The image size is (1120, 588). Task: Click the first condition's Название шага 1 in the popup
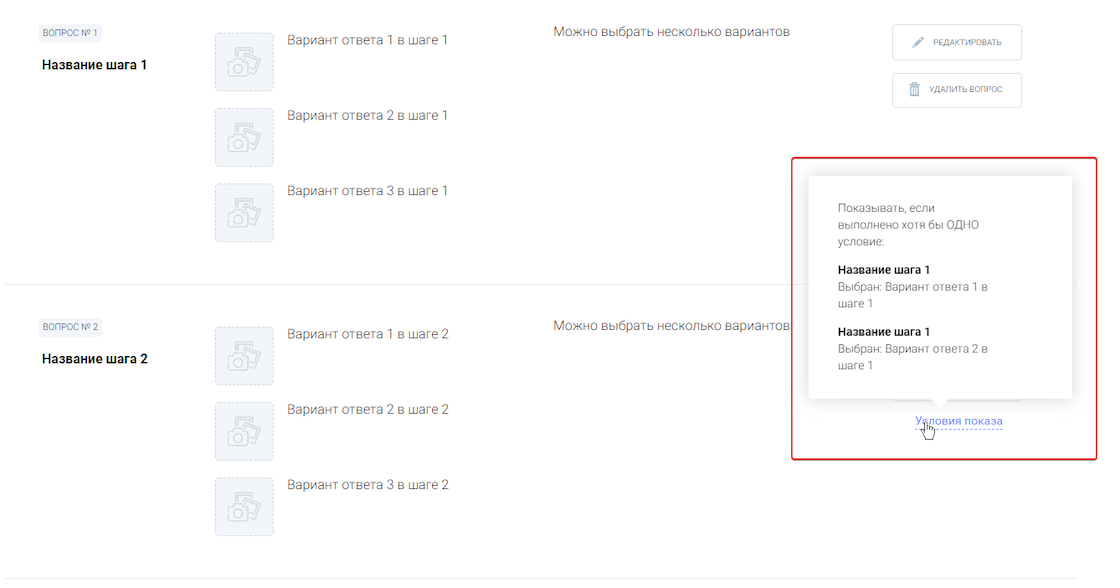pyautogui.click(x=884, y=270)
